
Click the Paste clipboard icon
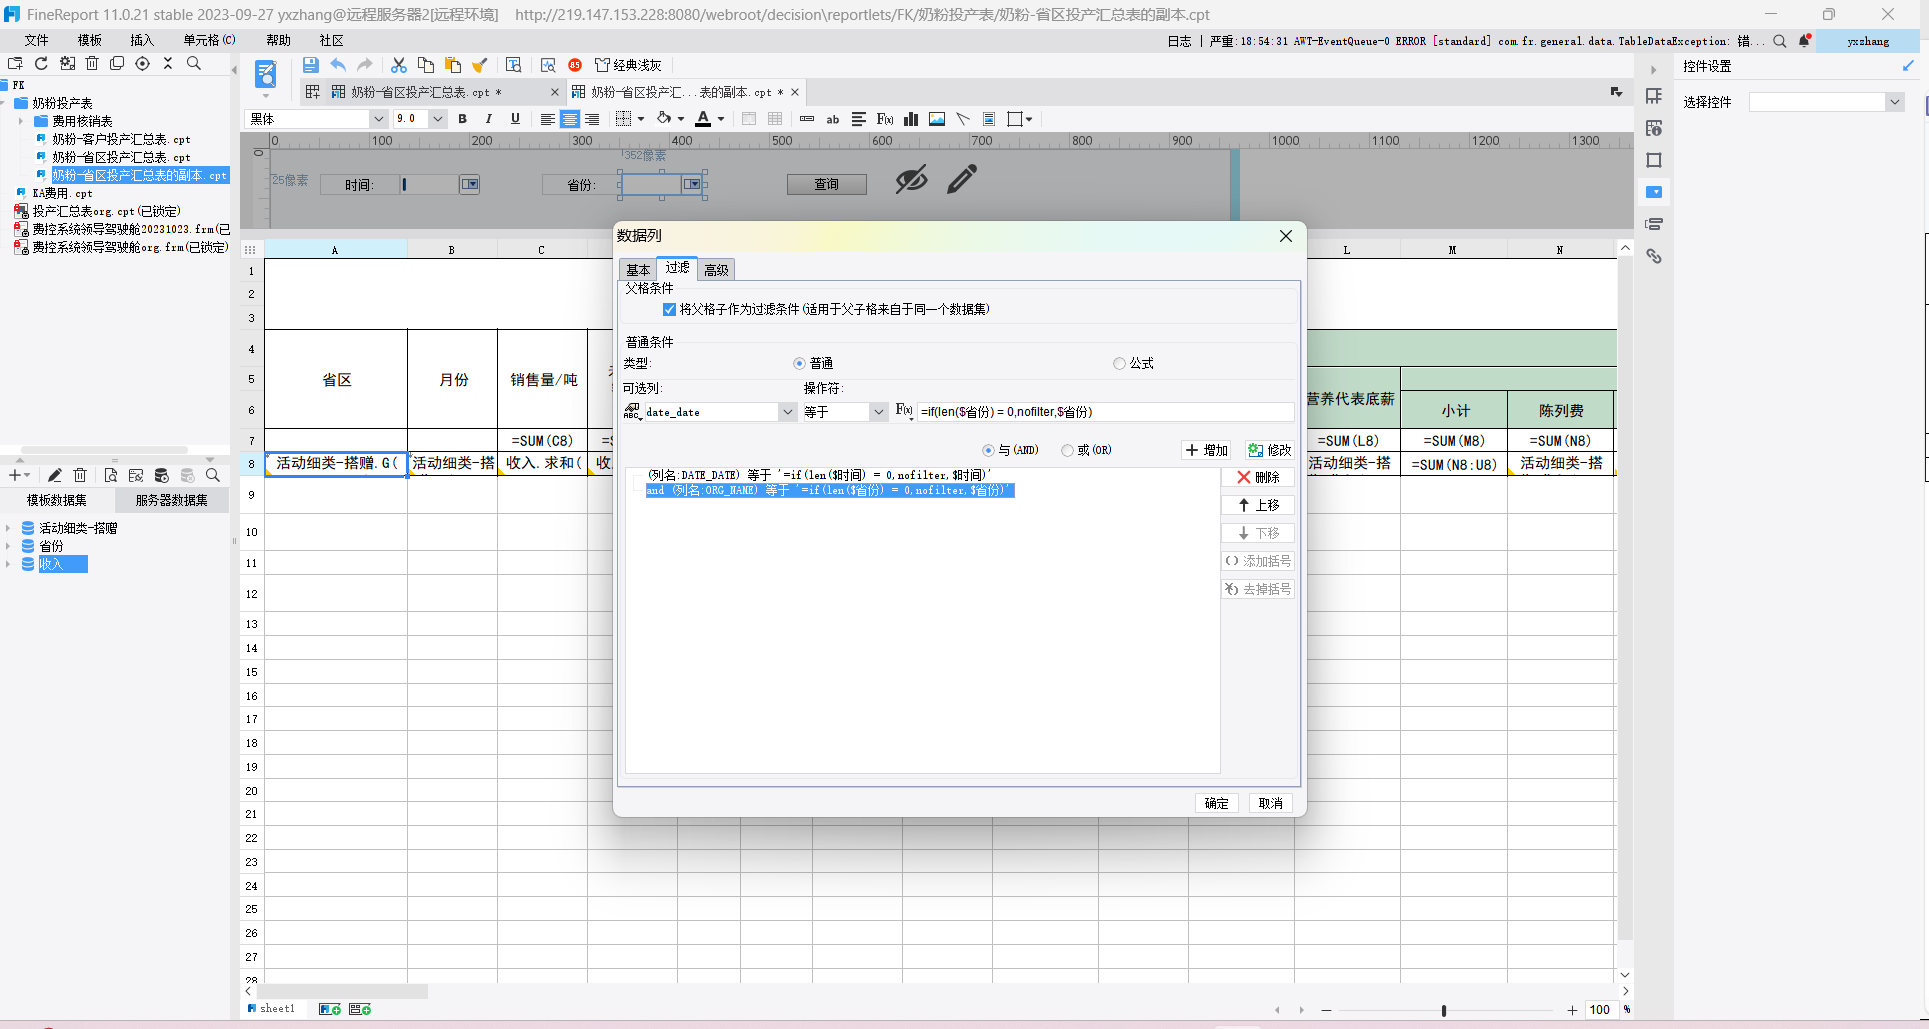click(x=453, y=65)
